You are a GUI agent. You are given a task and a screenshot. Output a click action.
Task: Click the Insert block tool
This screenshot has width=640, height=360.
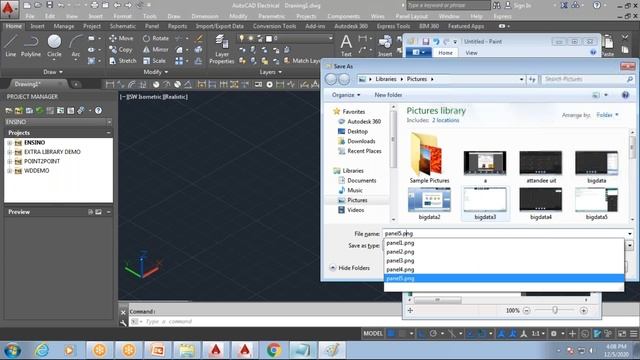[x=385, y=45]
